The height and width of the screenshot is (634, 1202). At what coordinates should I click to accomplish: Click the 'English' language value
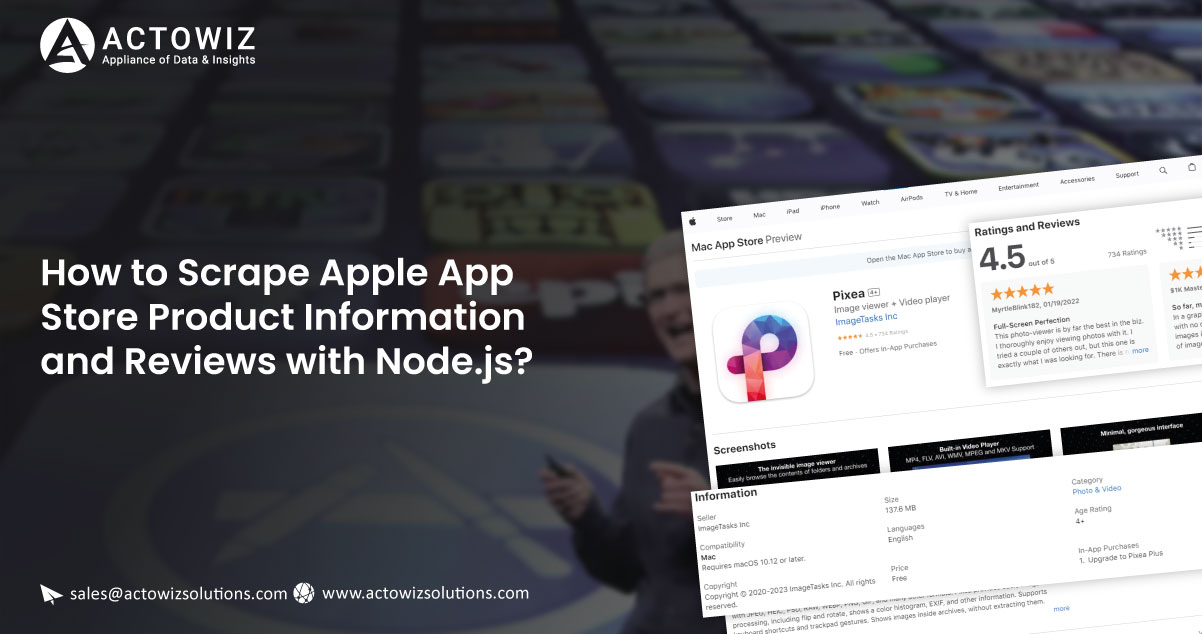click(x=900, y=538)
